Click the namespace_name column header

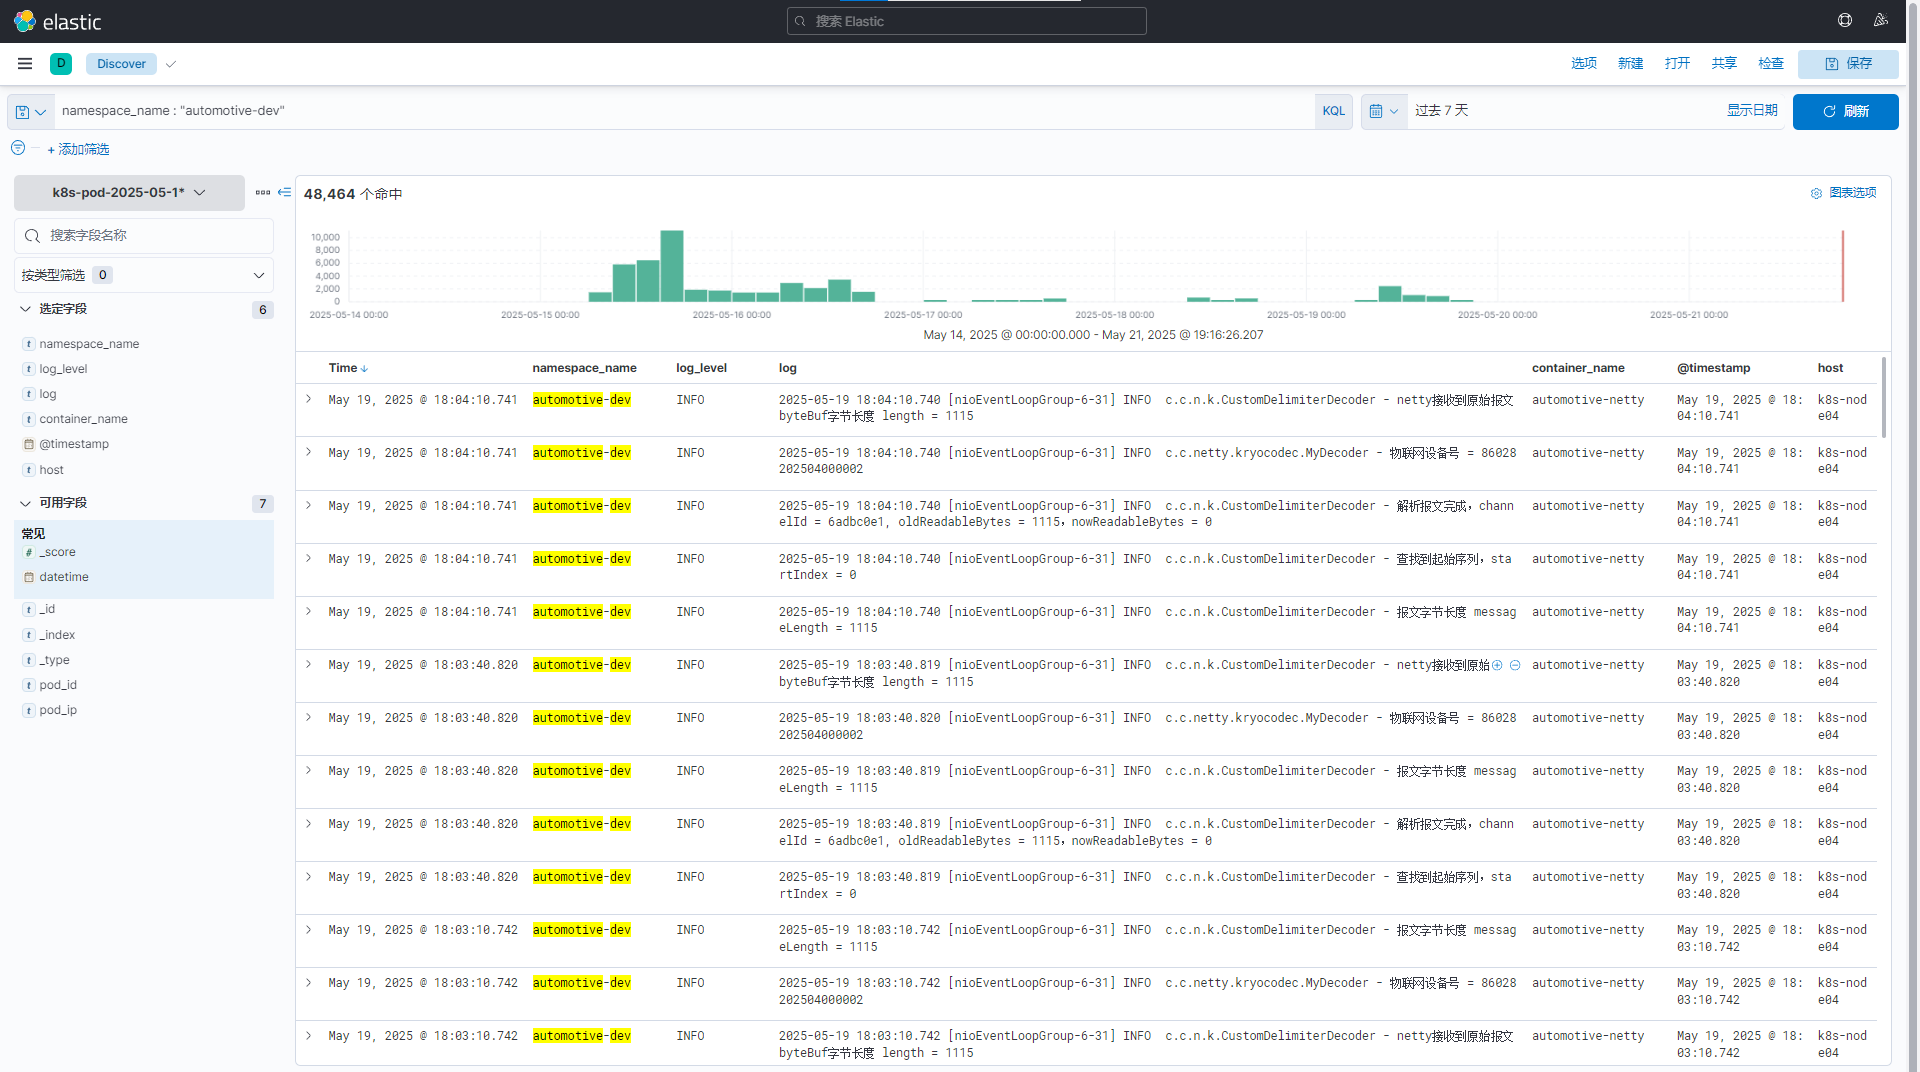584,368
